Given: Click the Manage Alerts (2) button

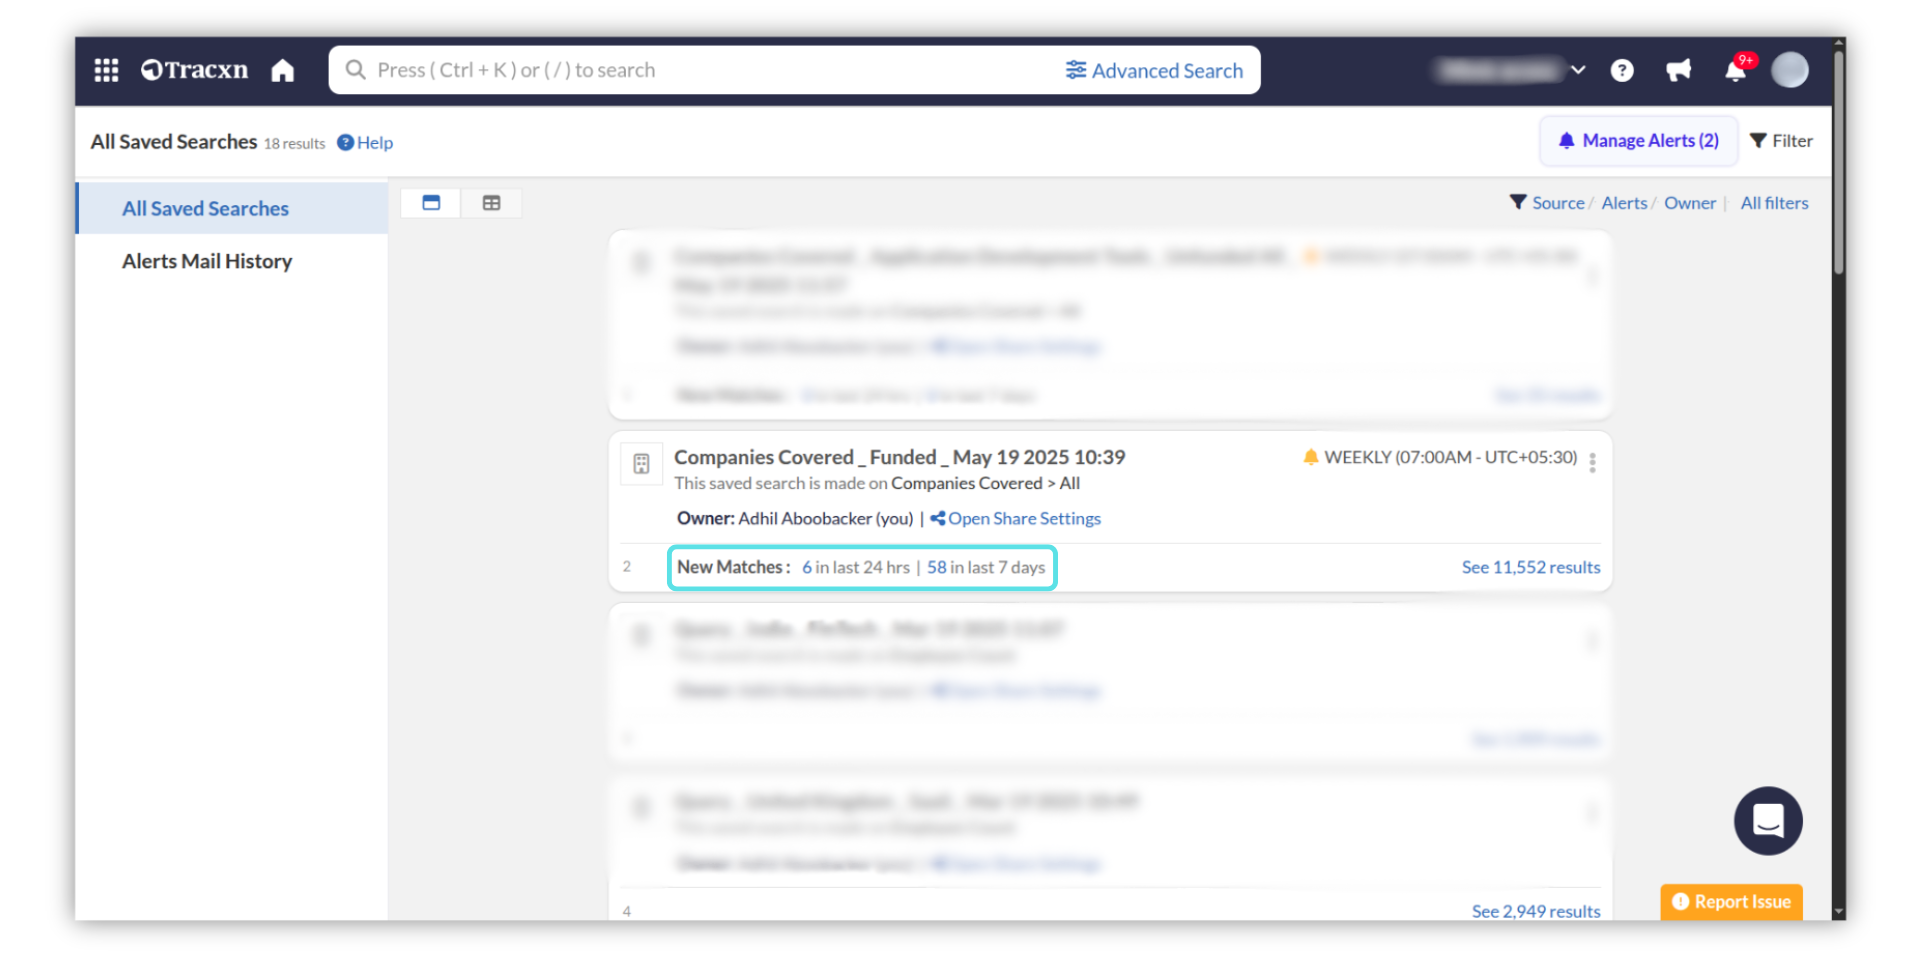Looking at the screenshot, I should (x=1638, y=141).
